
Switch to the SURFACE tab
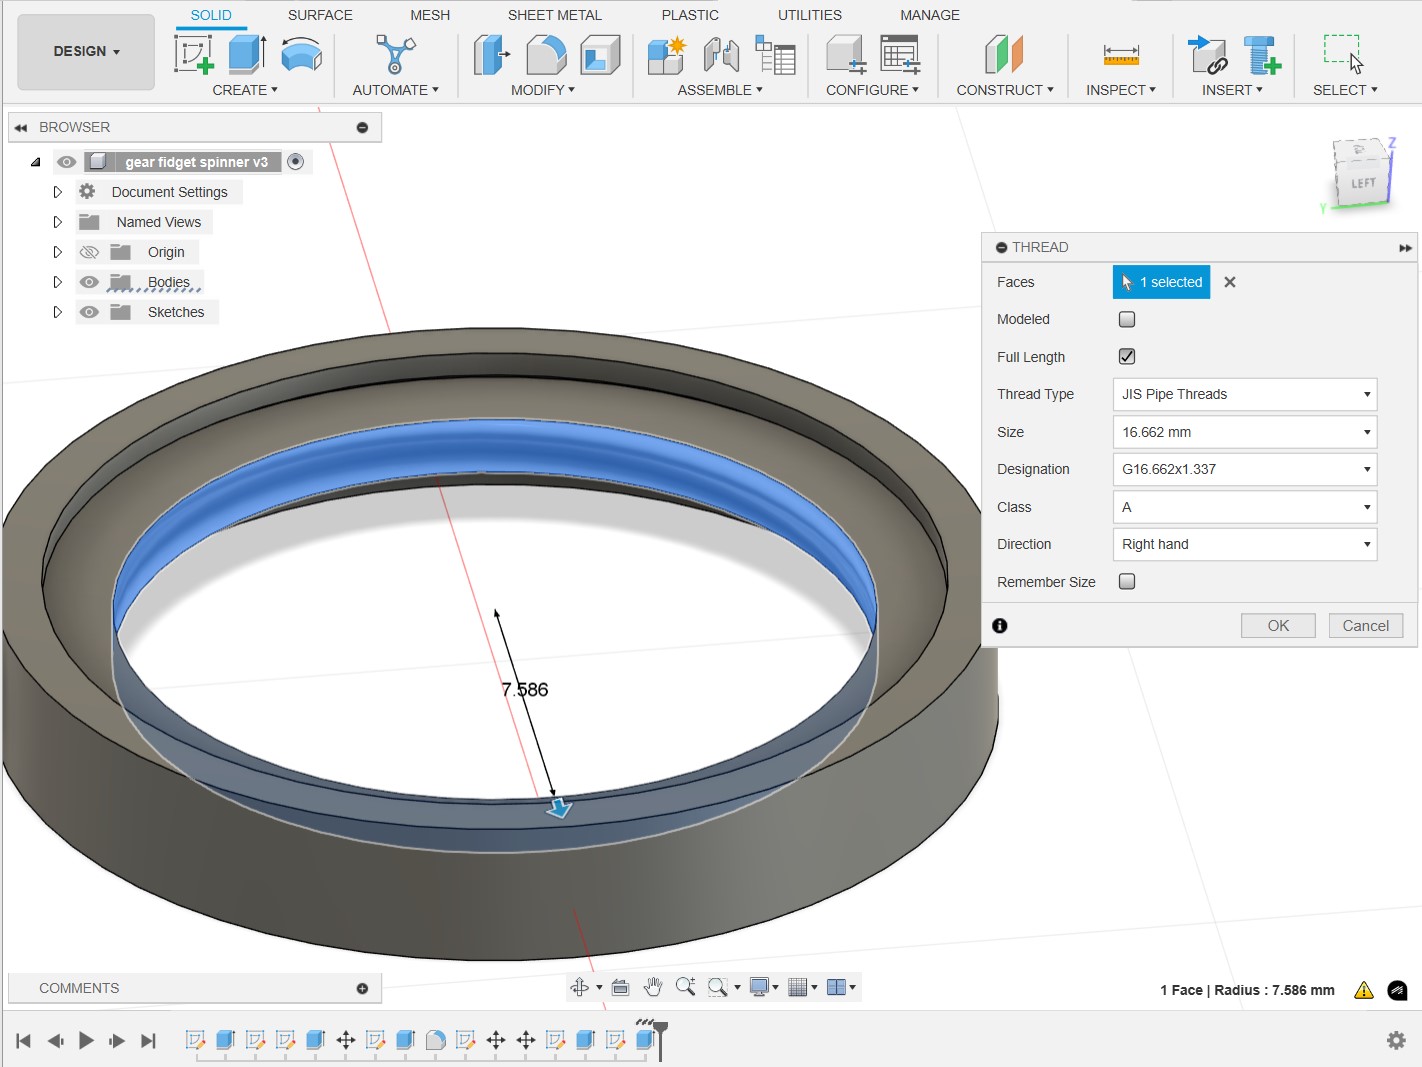[x=320, y=15]
